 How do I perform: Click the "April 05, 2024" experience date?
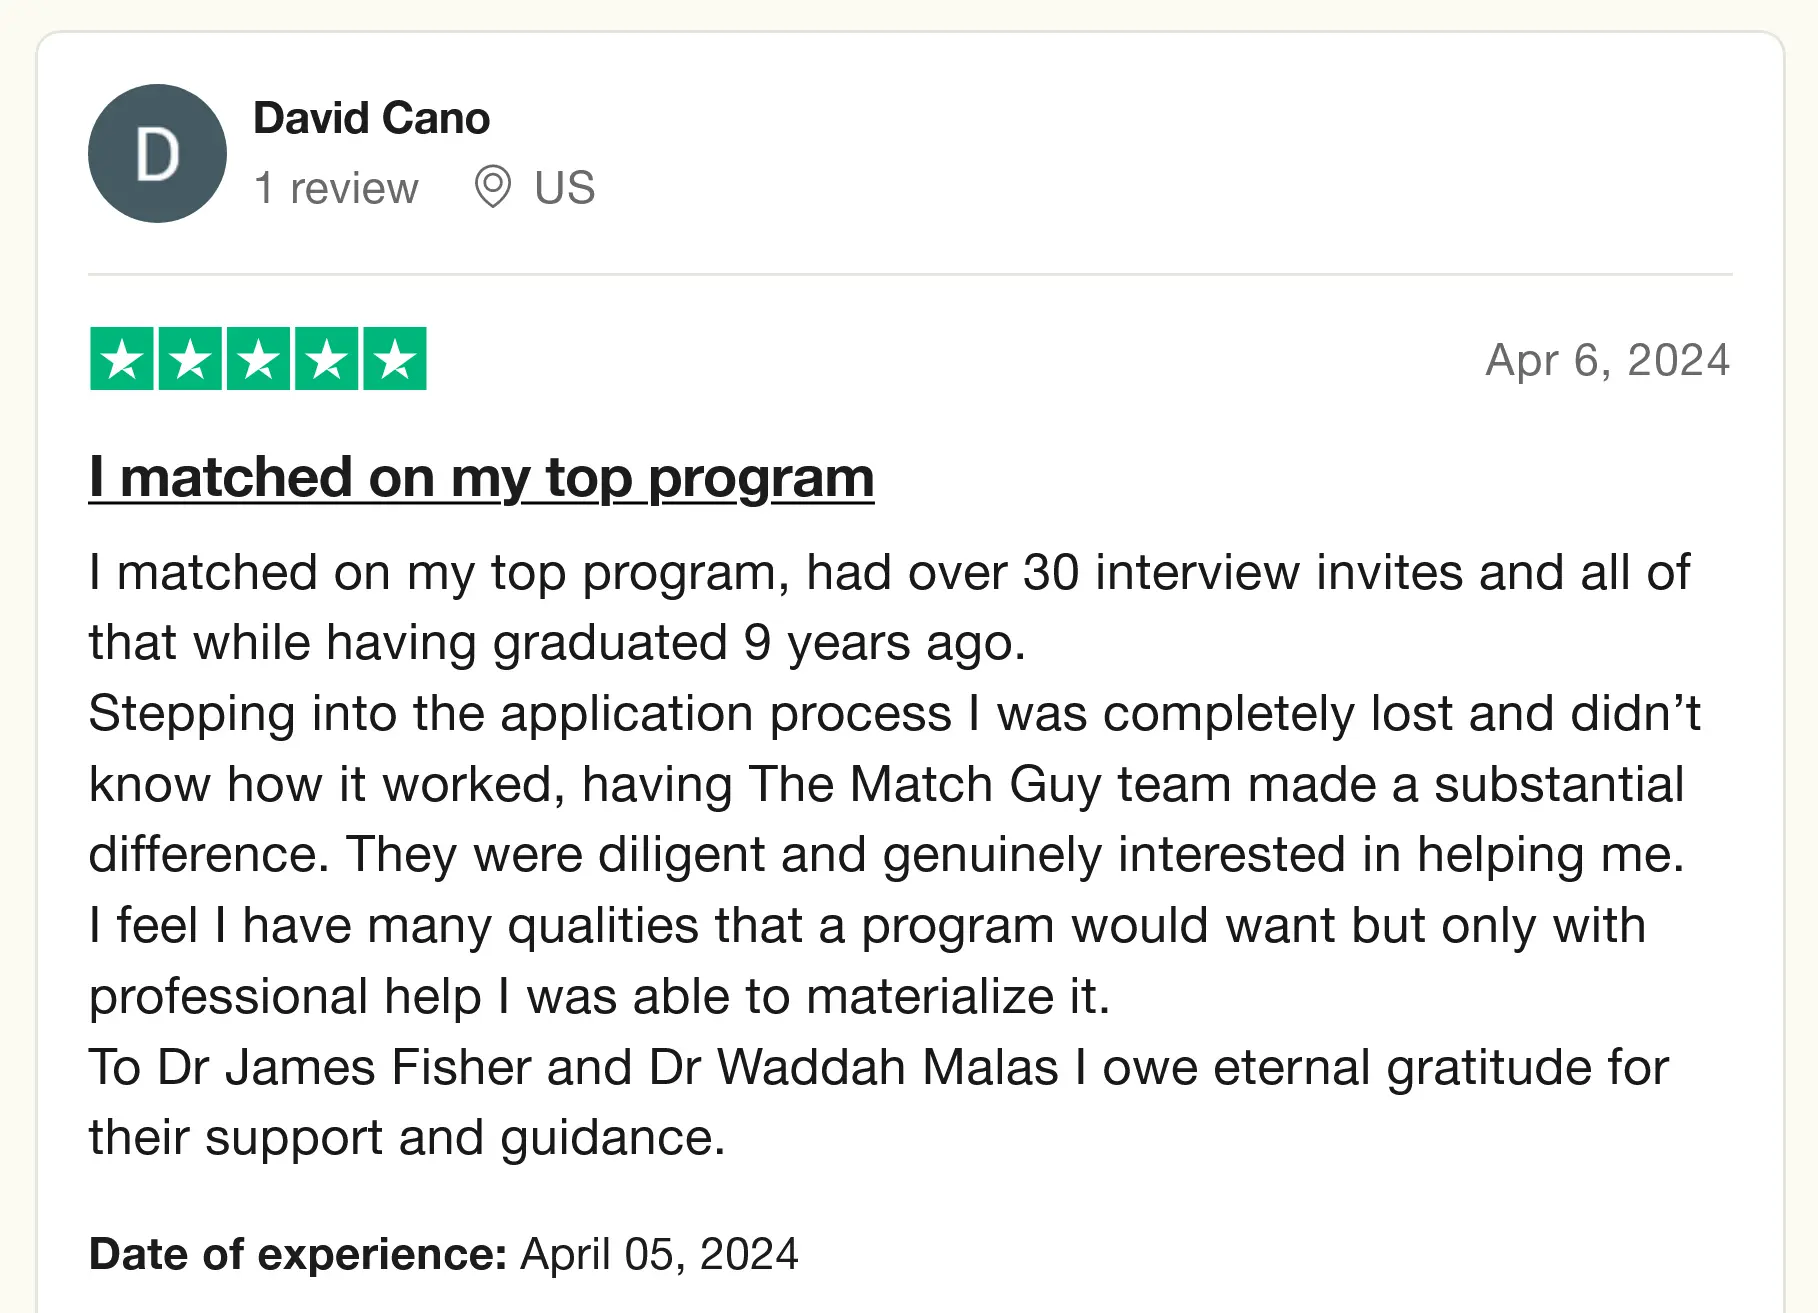coord(659,1254)
